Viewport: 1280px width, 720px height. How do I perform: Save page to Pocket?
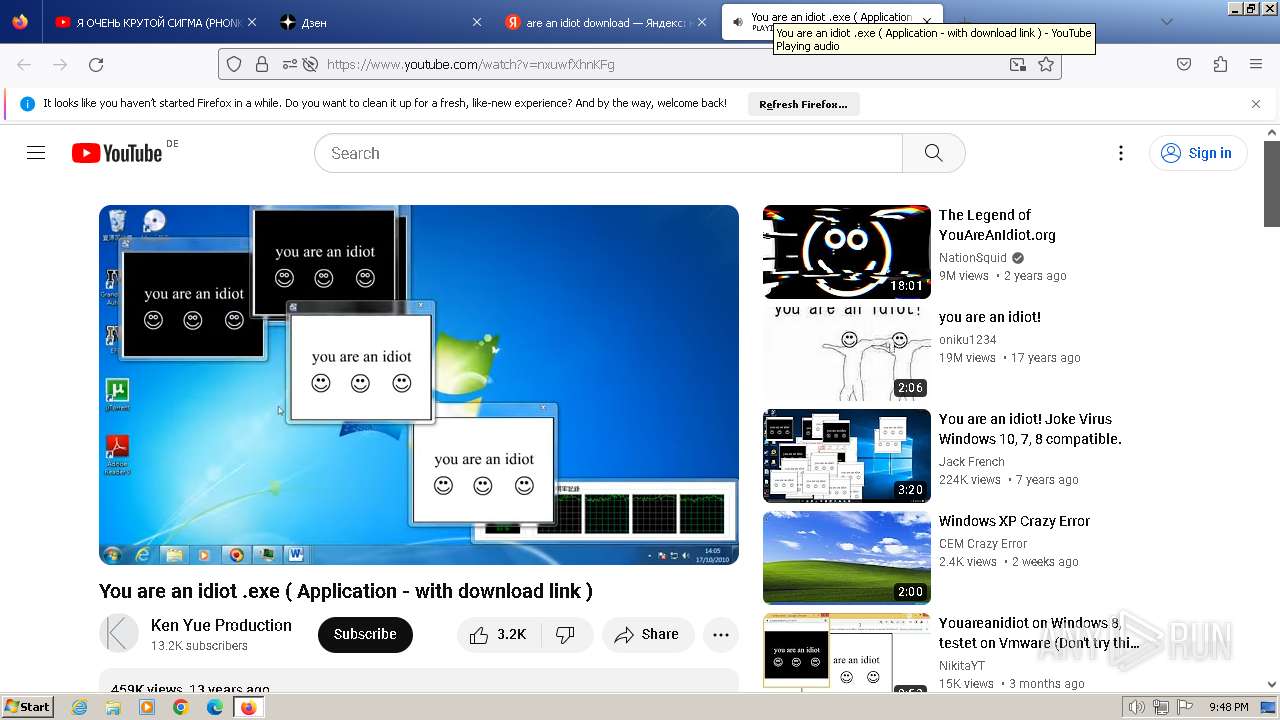pyautogui.click(x=1184, y=64)
